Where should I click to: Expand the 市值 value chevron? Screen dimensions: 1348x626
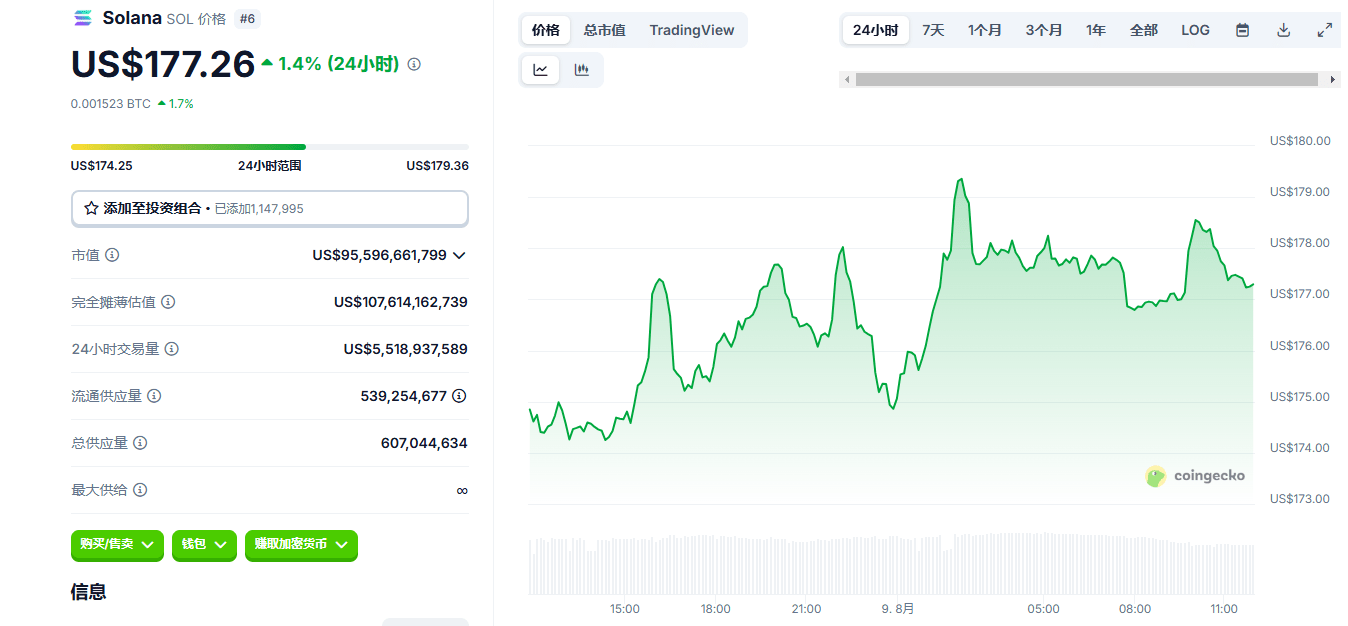coord(459,255)
